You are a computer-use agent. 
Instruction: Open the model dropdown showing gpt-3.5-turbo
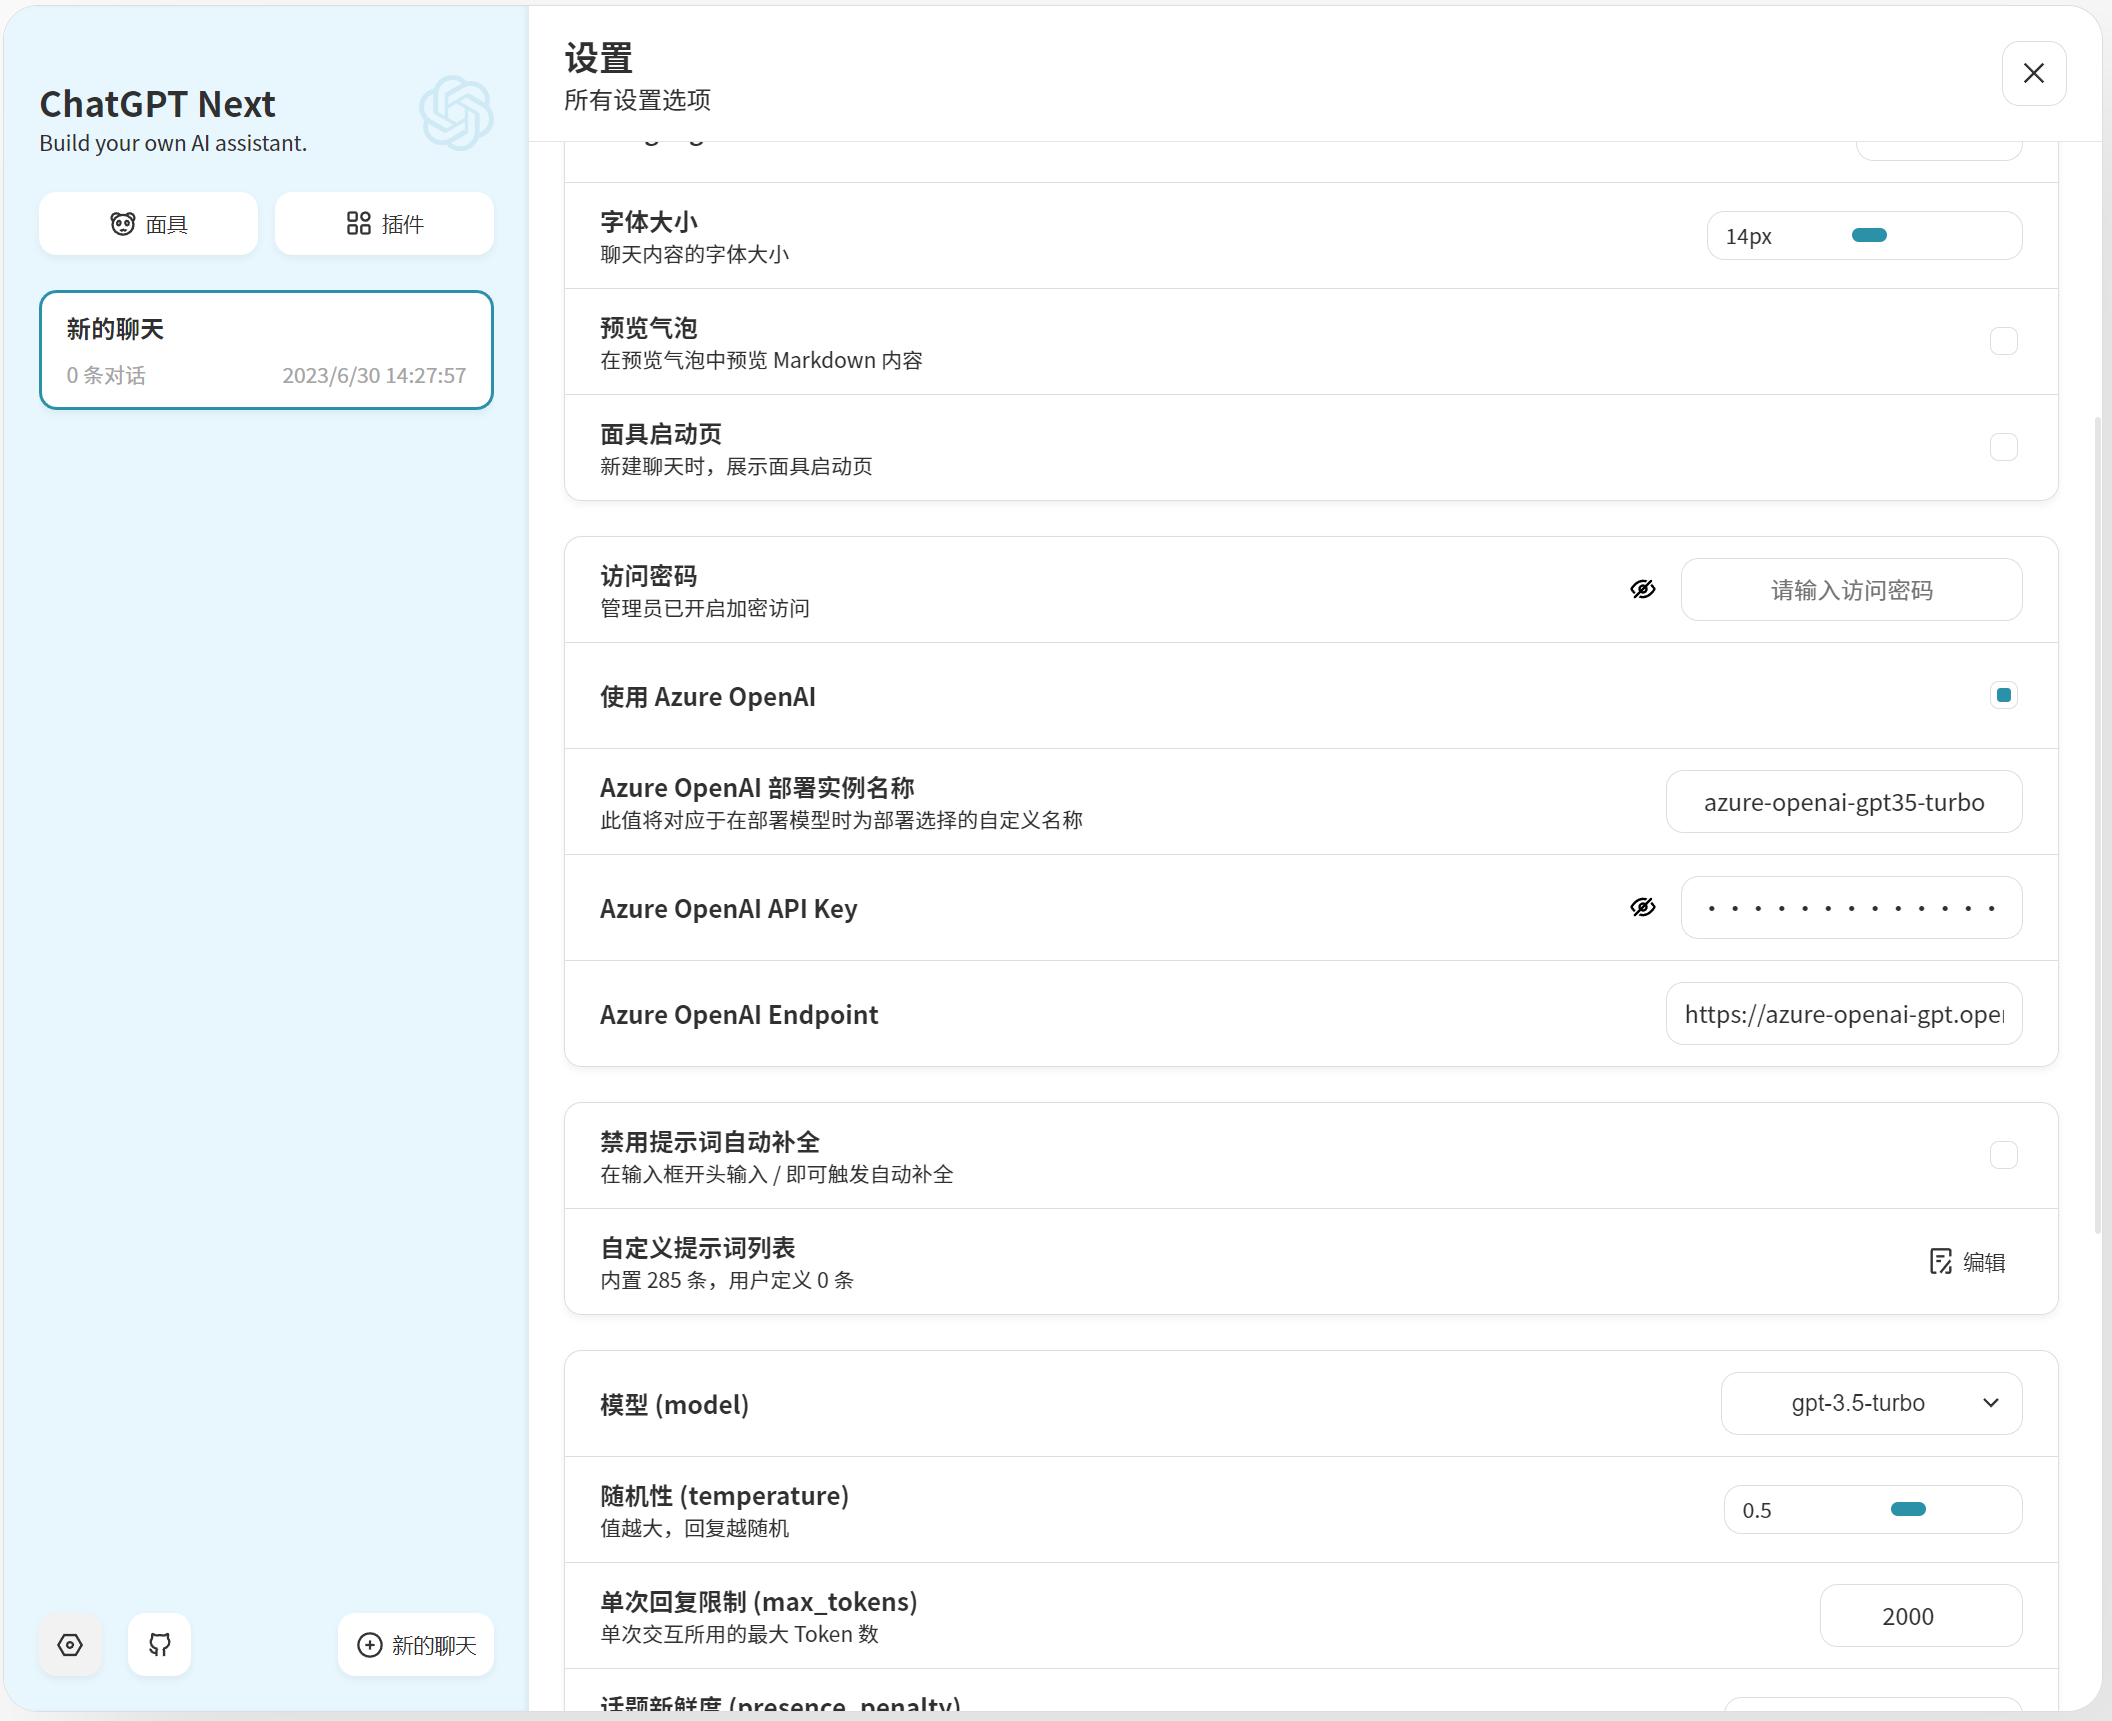1871,1403
